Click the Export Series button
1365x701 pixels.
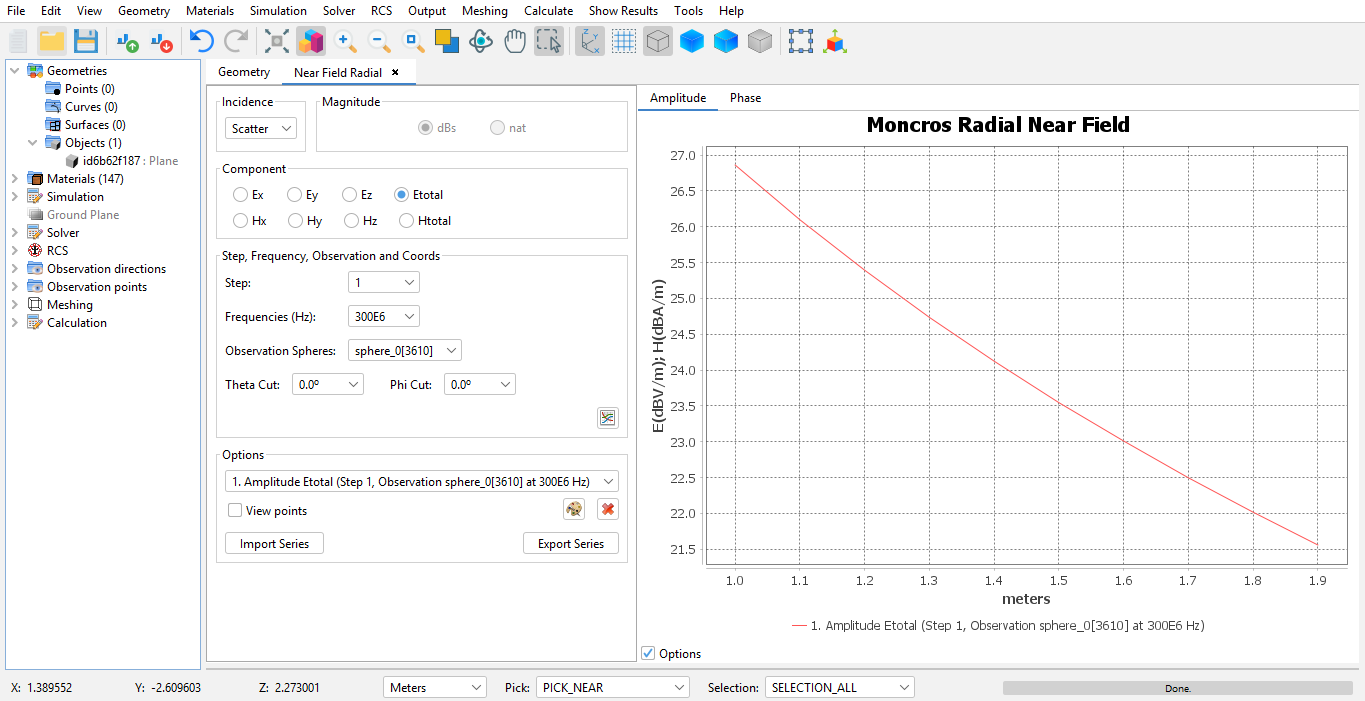coord(570,544)
